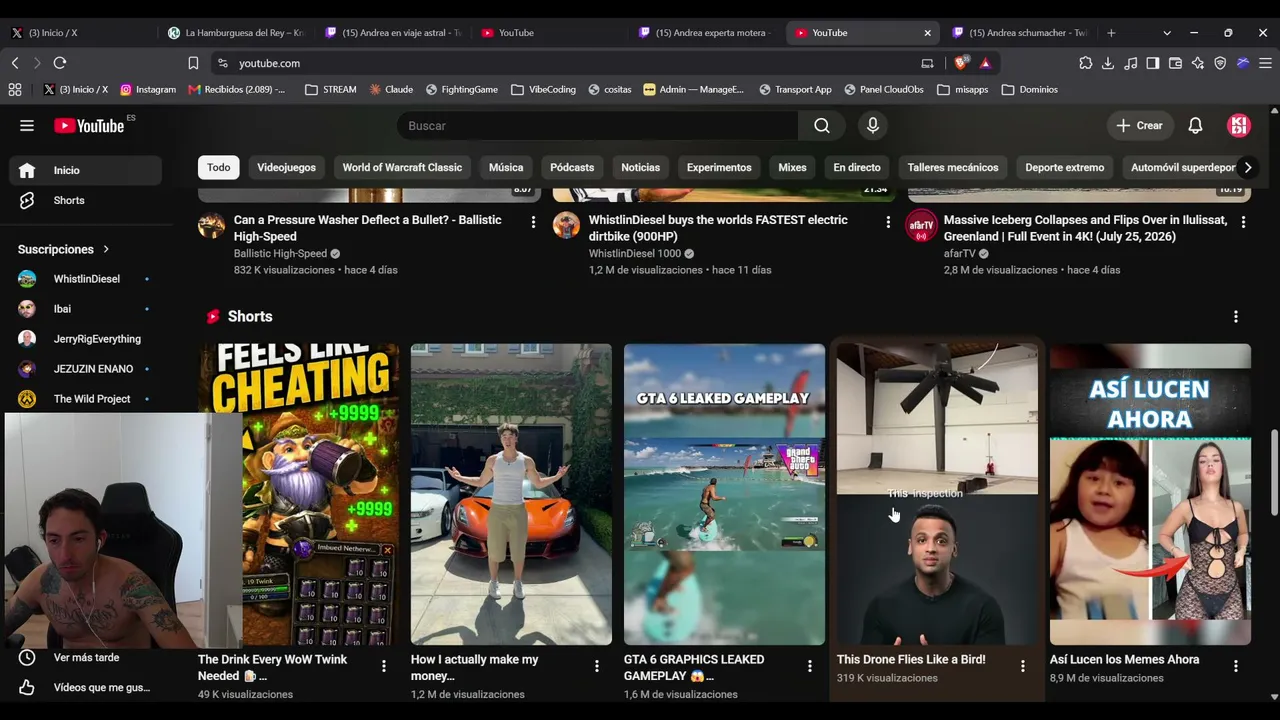
Task: Open the Brave Wallet icon
Action: [1175, 63]
